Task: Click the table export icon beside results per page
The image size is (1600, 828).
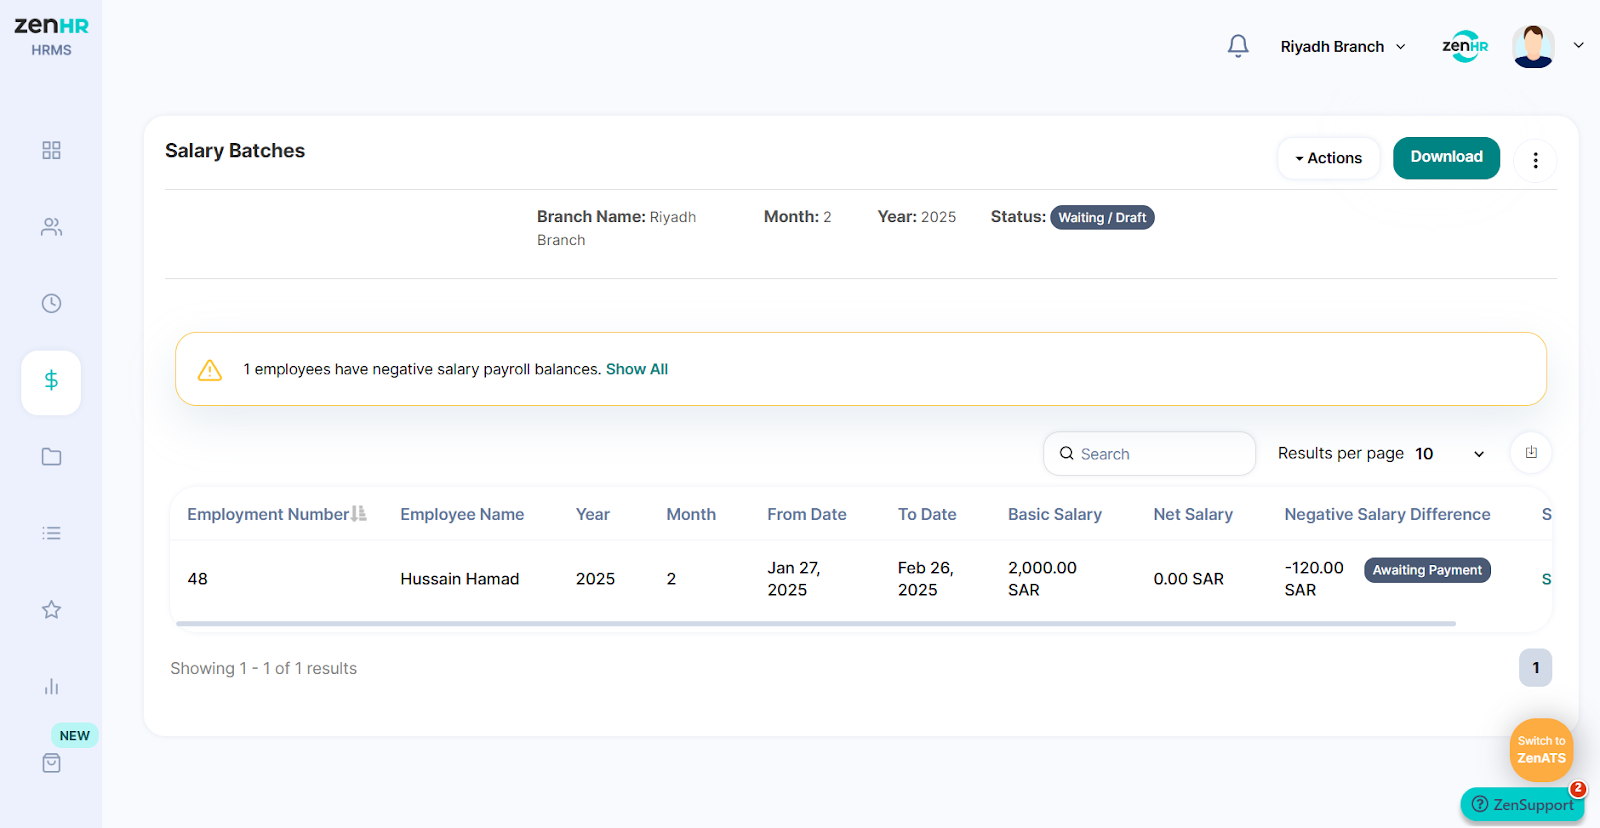Action: click(x=1531, y=452)
